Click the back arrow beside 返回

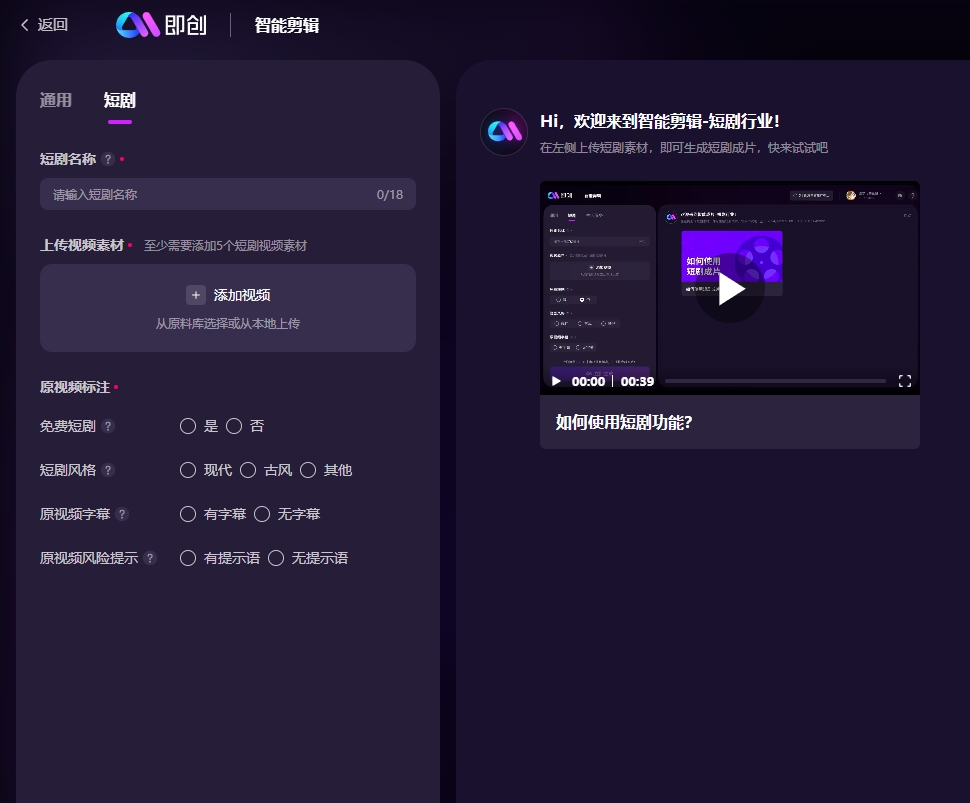(x=24, y=25)
